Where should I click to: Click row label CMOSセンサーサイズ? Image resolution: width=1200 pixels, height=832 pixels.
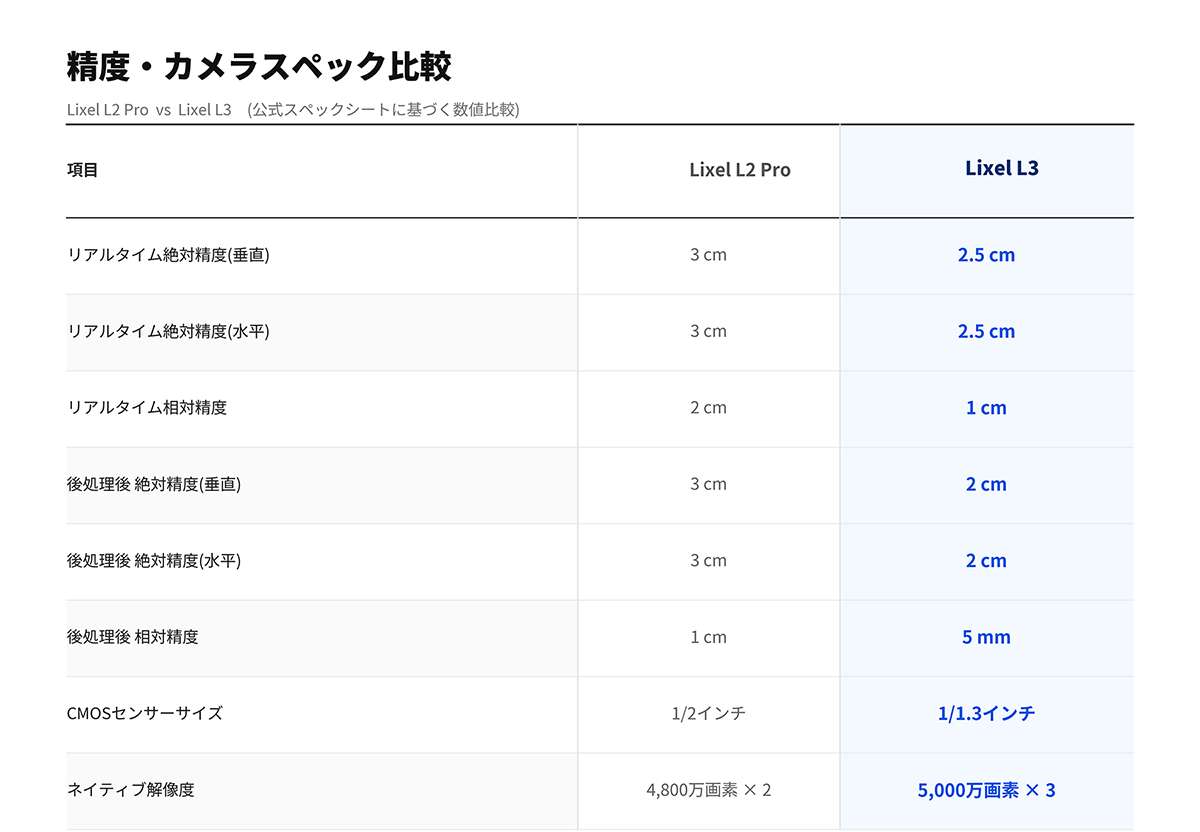click(x=145, y=714)
